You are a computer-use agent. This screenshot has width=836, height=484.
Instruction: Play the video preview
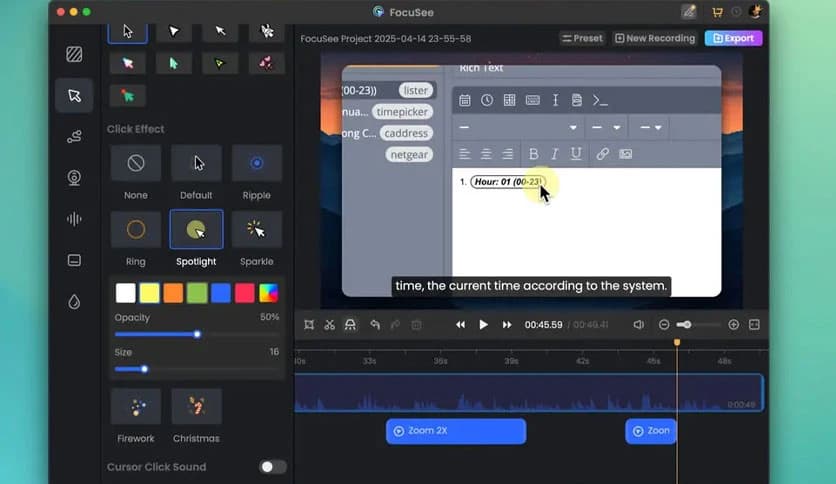483,325
